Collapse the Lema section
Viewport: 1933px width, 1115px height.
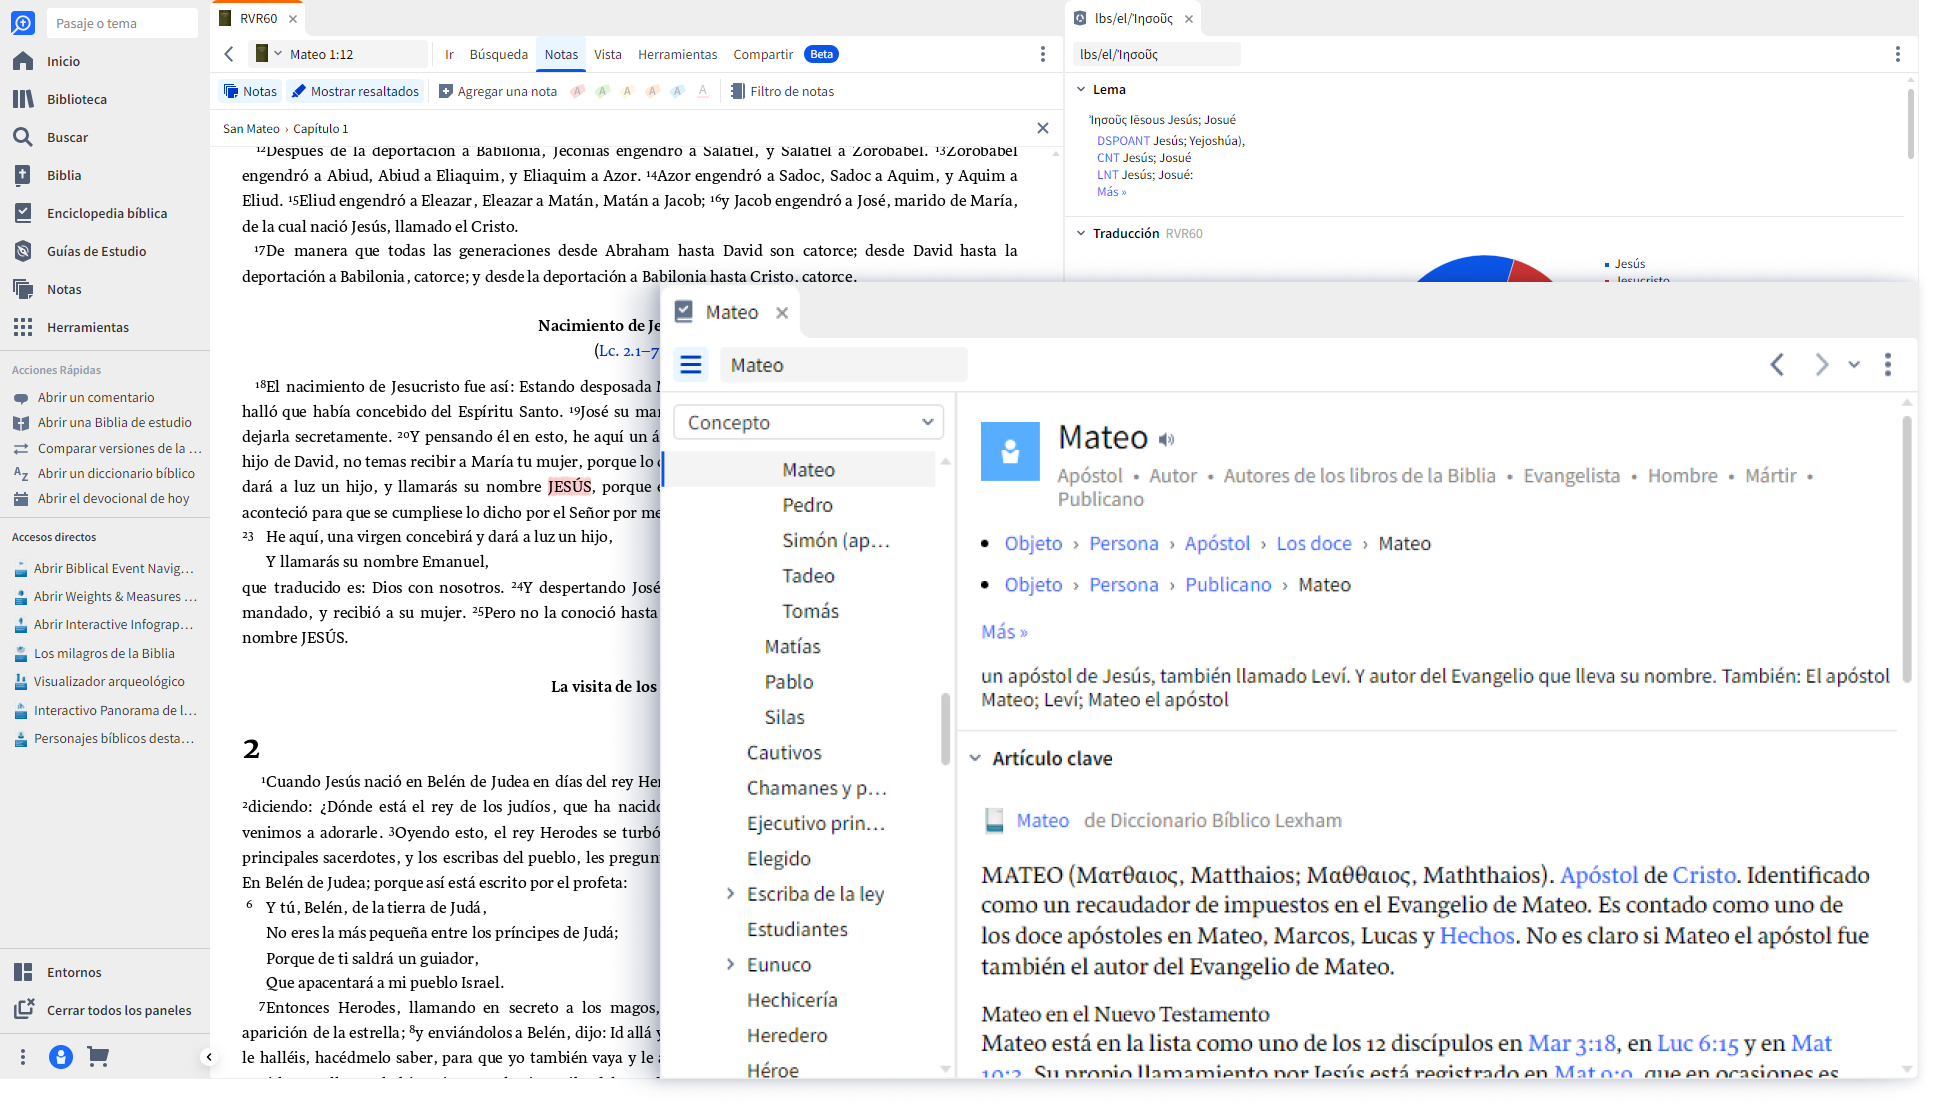click(1081, 89)
